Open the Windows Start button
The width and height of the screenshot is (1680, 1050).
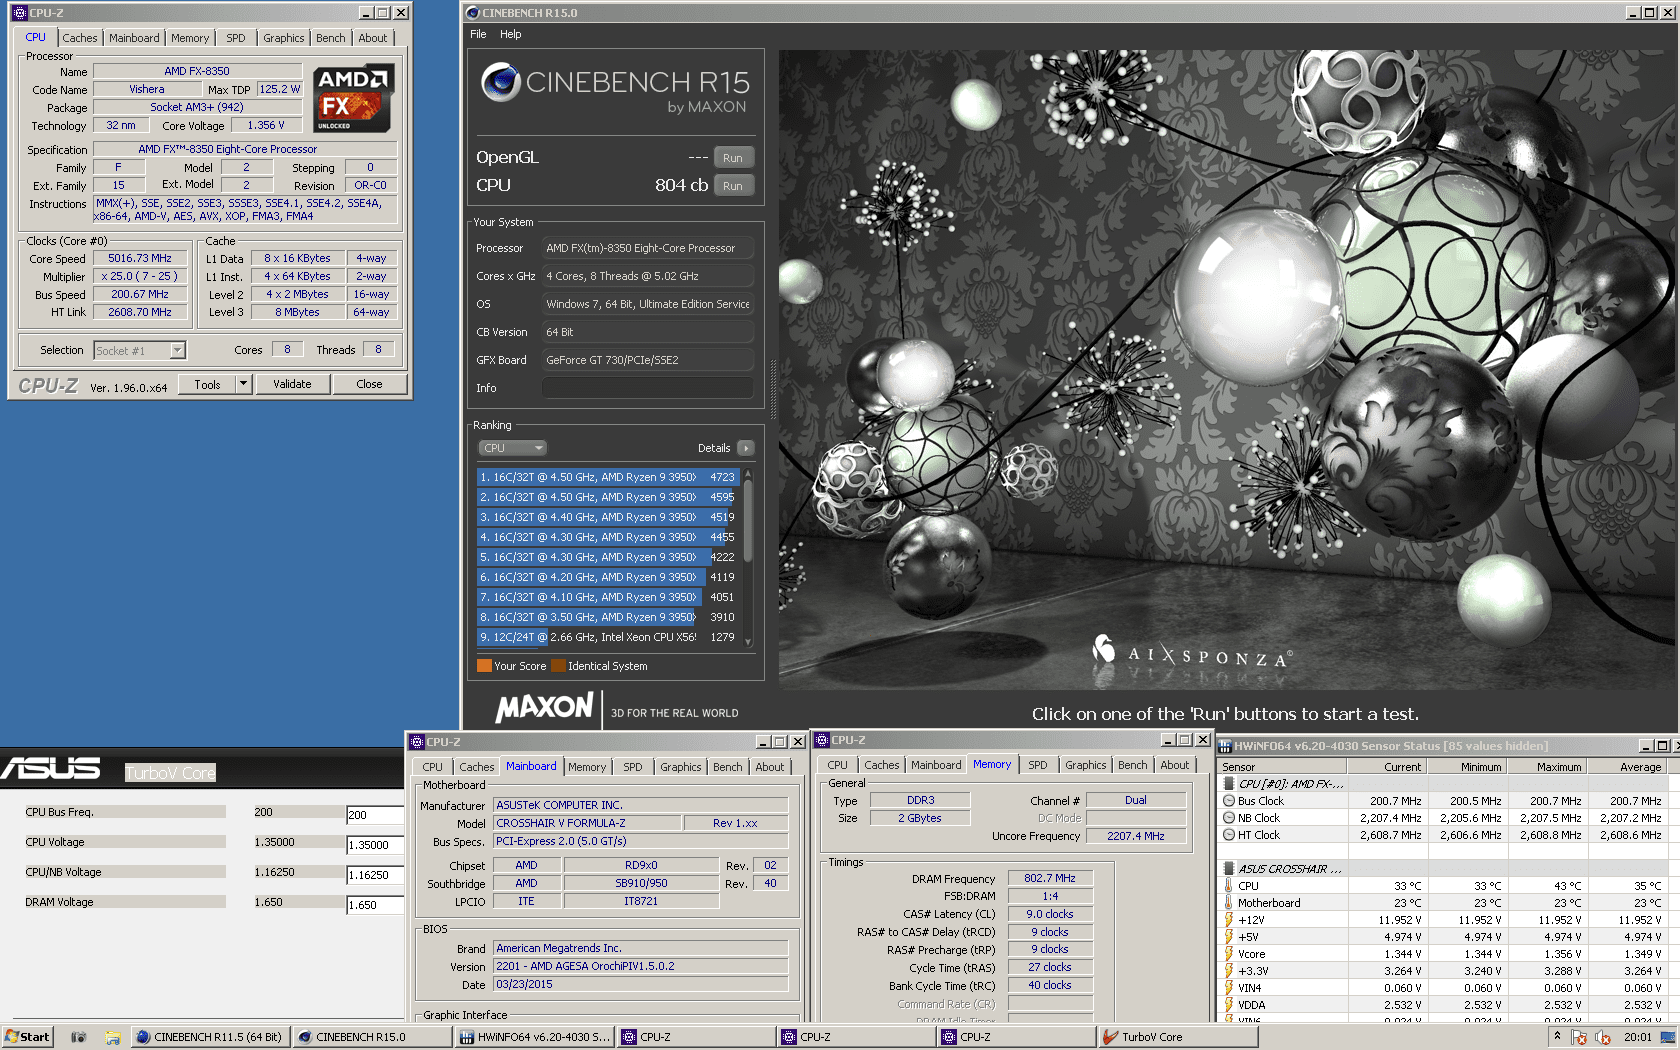tap(27, 1037)
